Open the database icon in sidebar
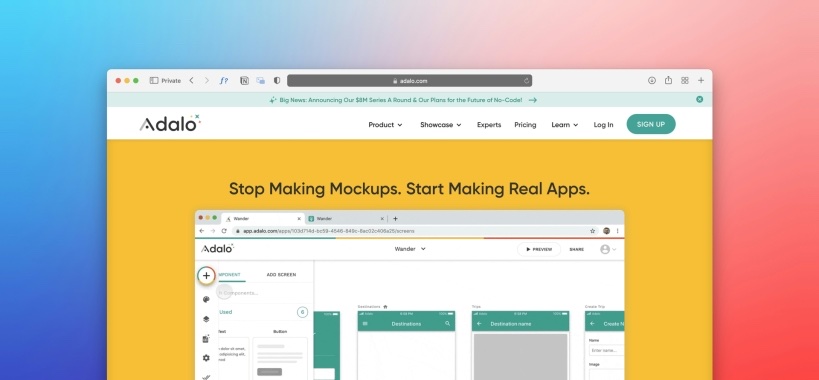 206,339
